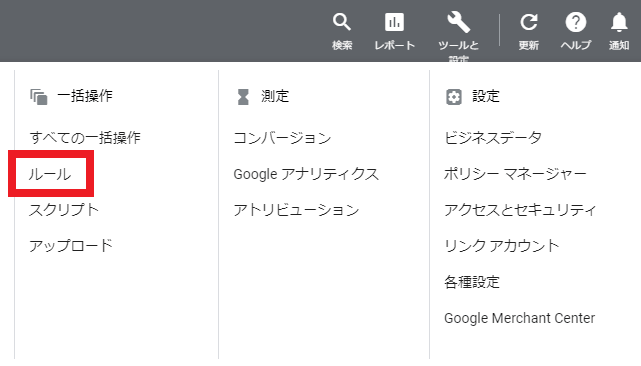Open アクセスとセキュリティ
The width and height of the screenshot is (641, 366).
click(520, 210)
